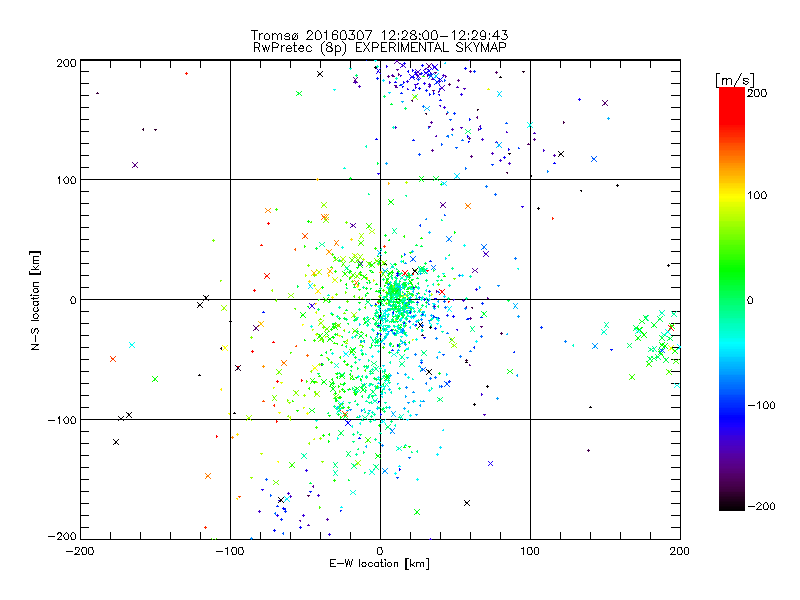Click the "[m/s]" colorbar unit label
Image resolution: width=800 pixels, height=600 pixels.
click(735, 80)
